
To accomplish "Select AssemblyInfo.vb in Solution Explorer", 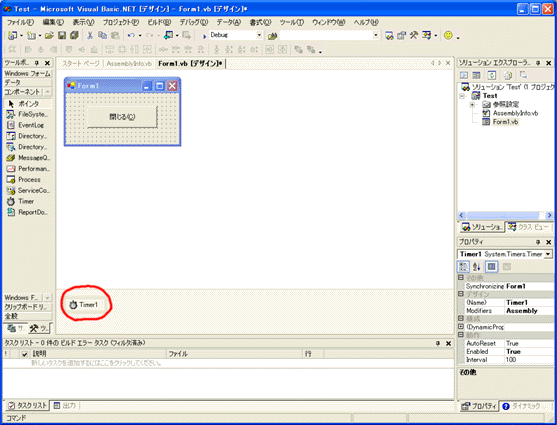I will [515, 113].
